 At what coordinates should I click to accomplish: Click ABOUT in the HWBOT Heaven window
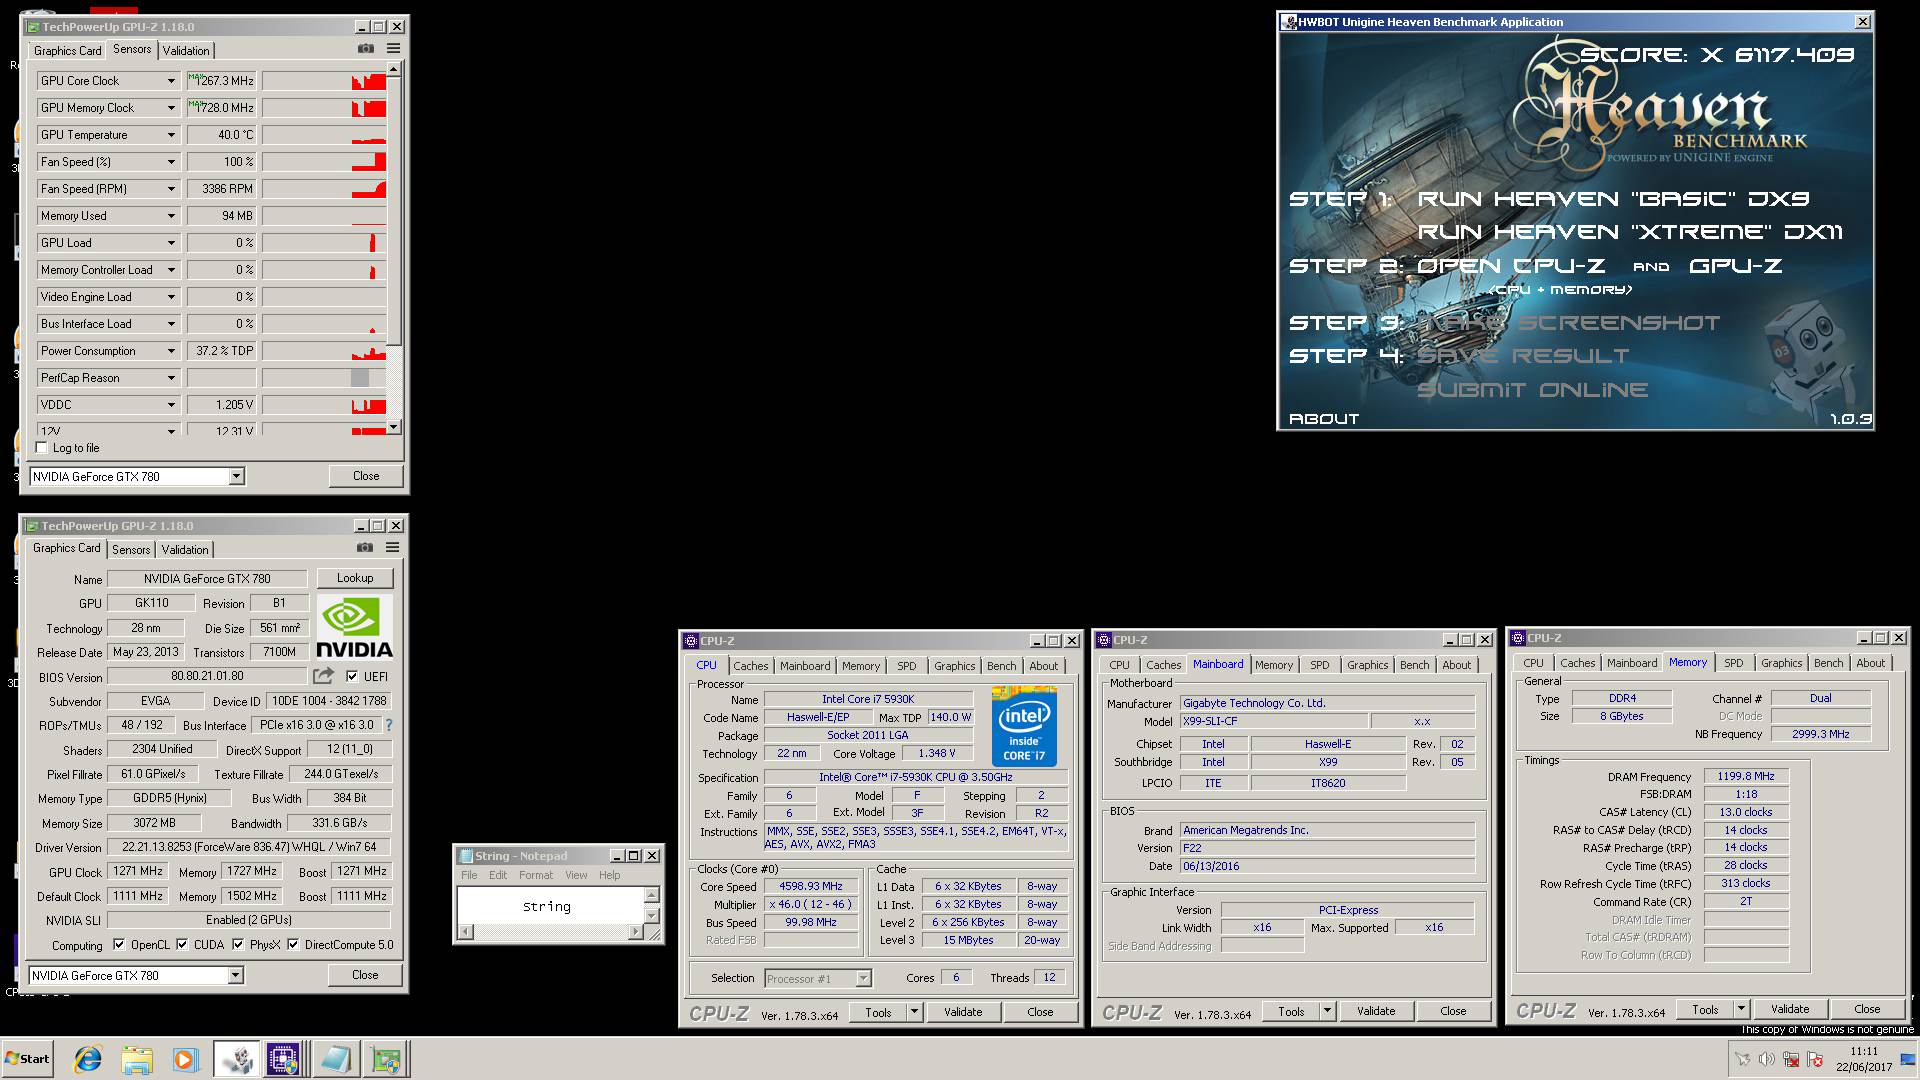(1324, 419)
